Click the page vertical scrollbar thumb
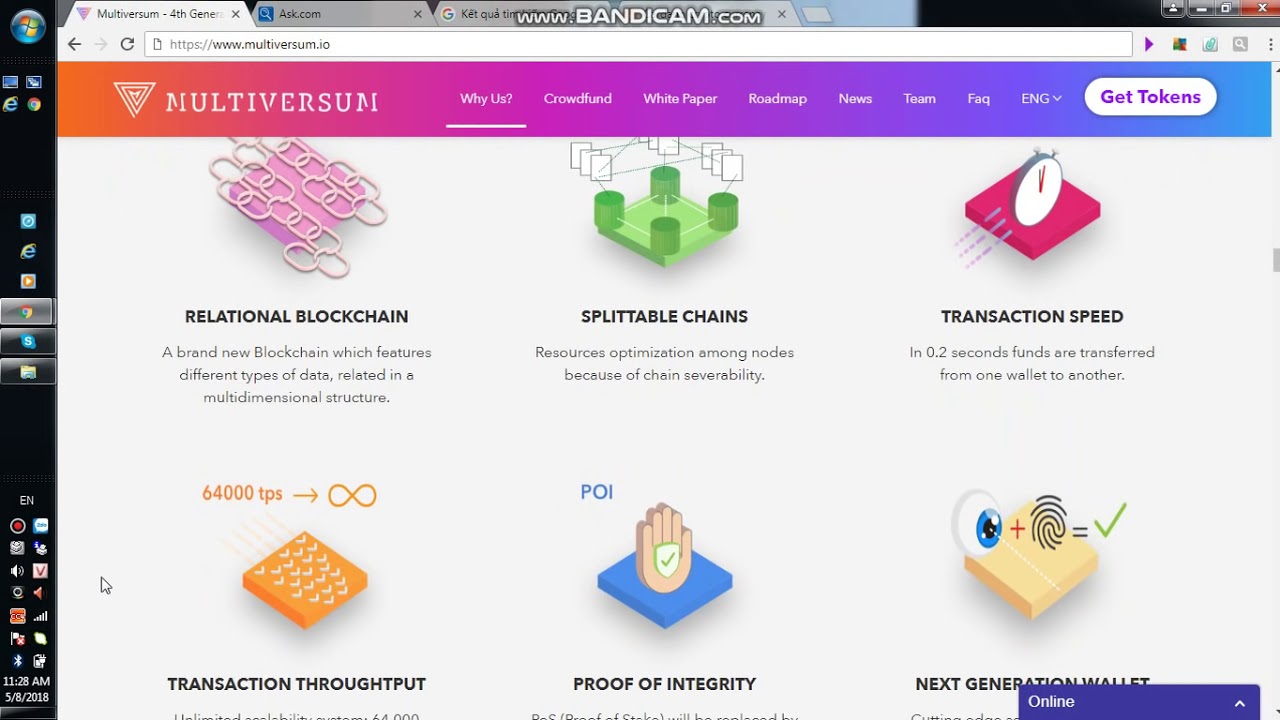 point(1275,260)
